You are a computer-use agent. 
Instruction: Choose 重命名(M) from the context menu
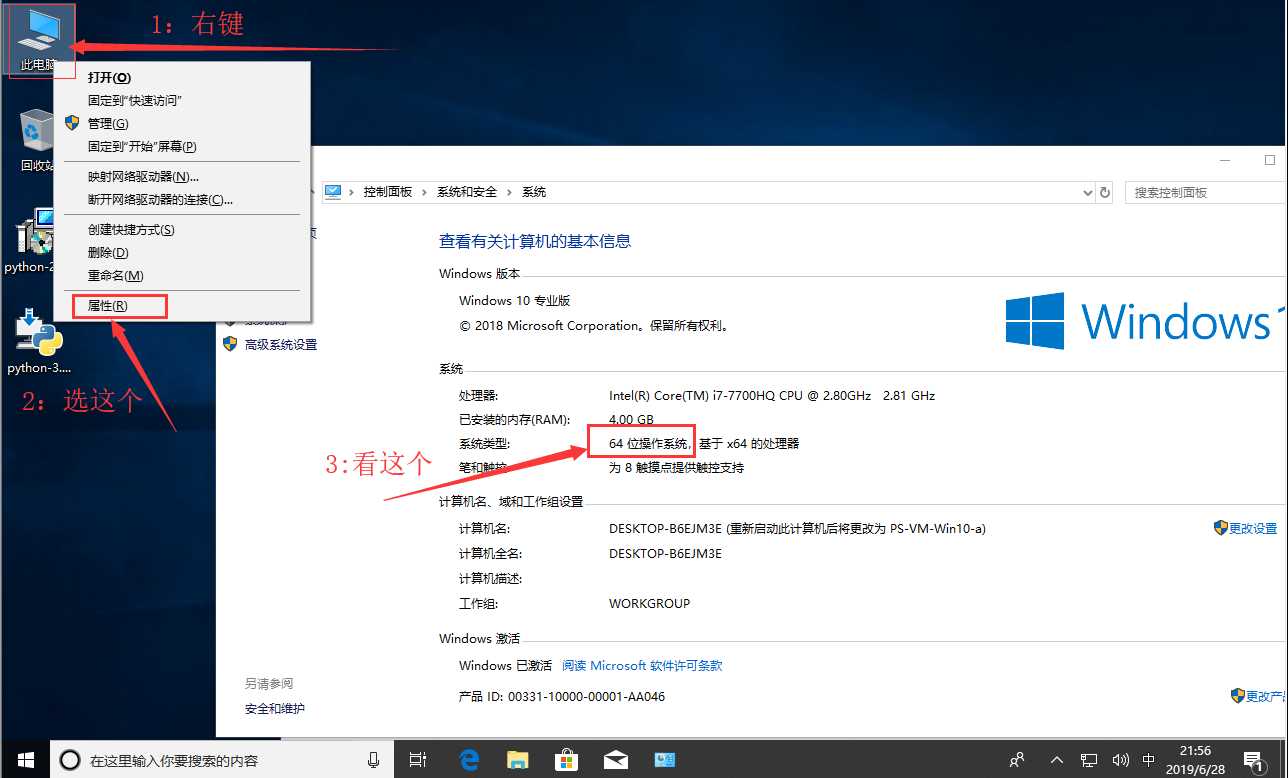181,275
